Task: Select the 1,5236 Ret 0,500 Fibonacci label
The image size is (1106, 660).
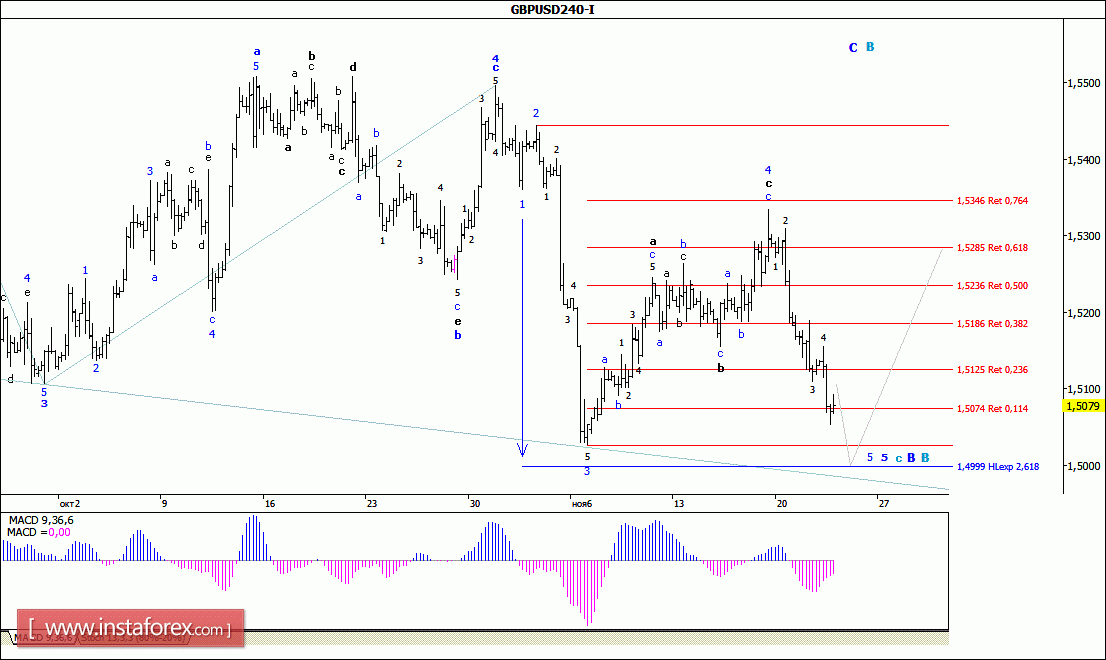Action: 992,286
